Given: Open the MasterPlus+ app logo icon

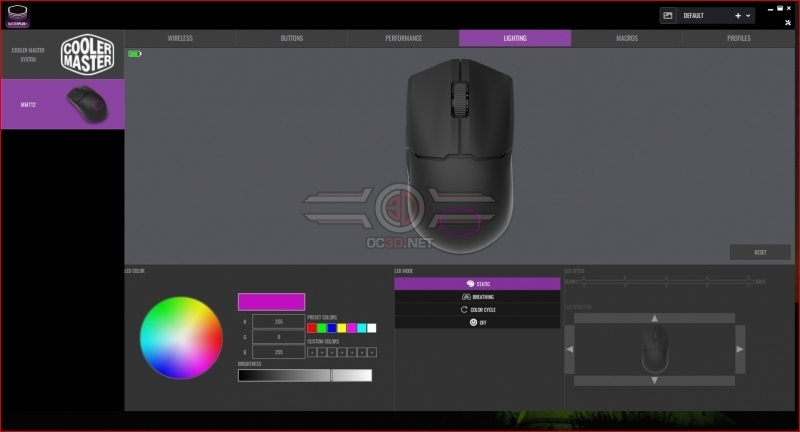Looking at the screenshot, I should (17, 15).
